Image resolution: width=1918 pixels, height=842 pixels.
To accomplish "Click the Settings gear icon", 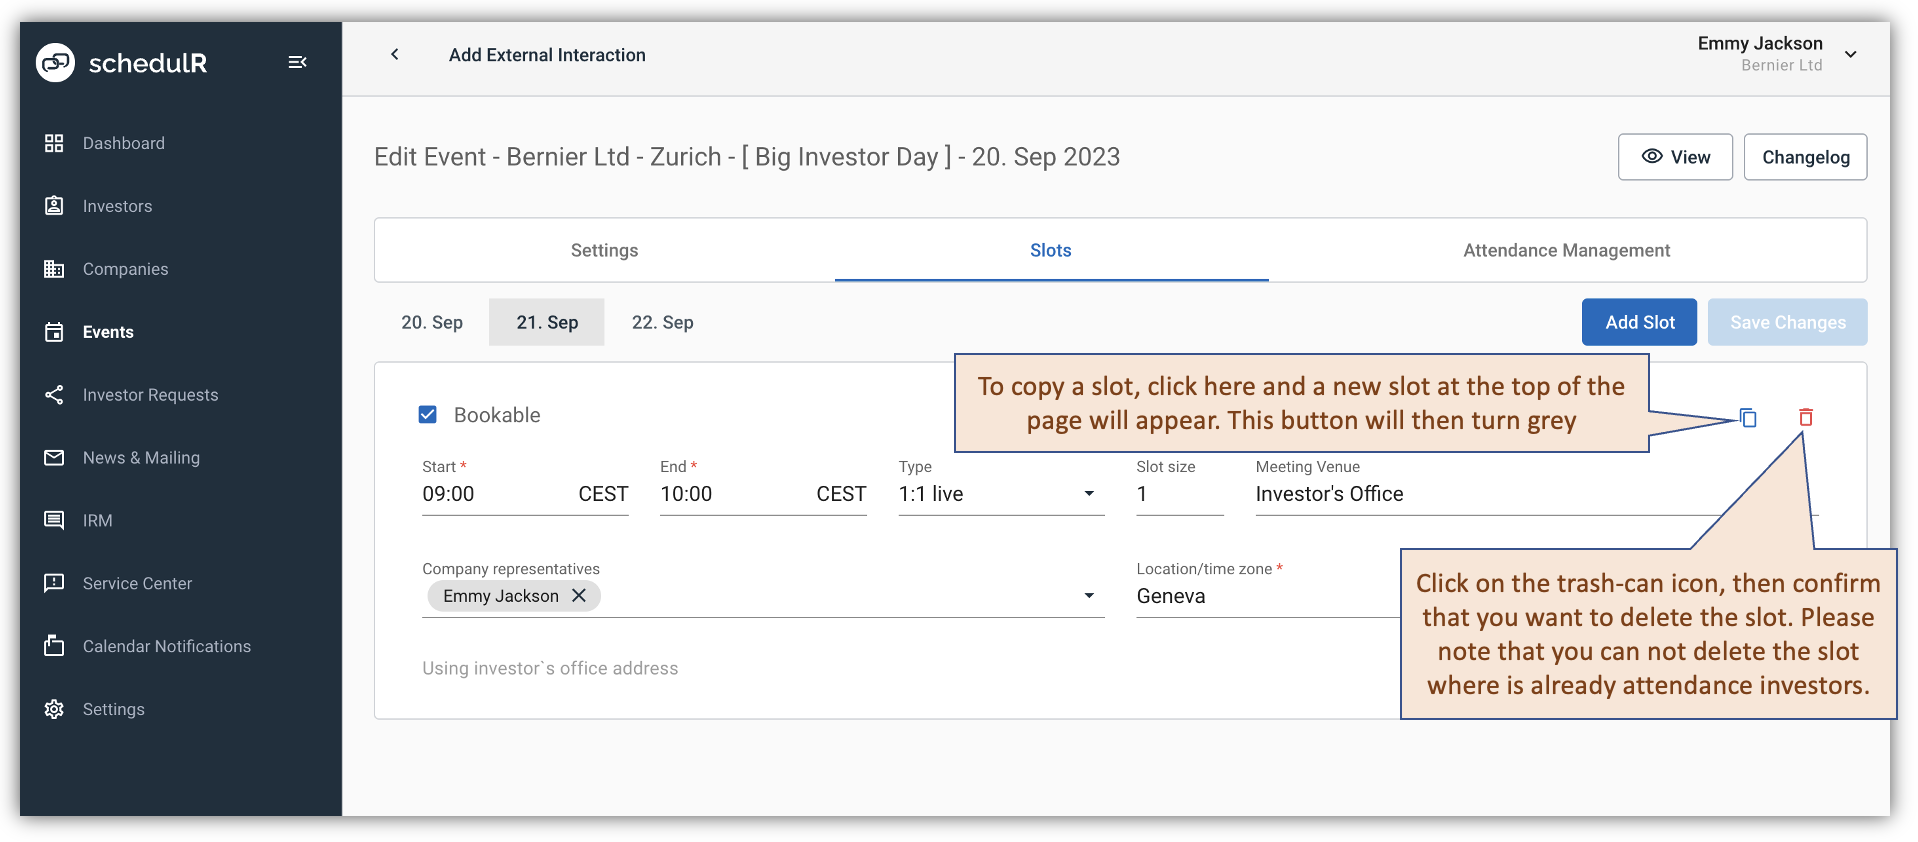I will pyautogui.click(x=54, y=709).
